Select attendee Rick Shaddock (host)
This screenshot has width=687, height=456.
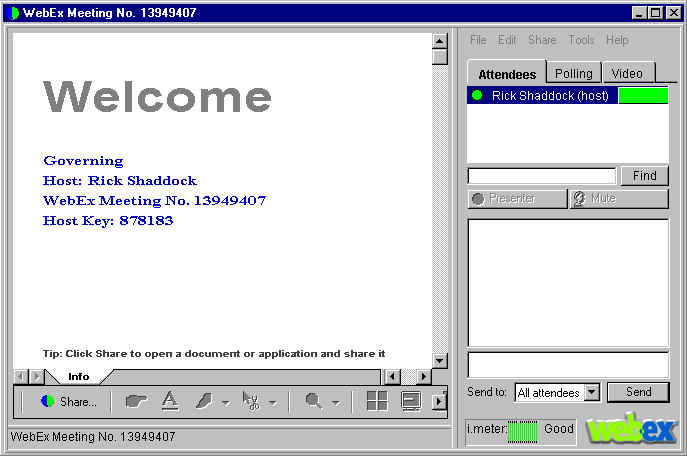567,95
